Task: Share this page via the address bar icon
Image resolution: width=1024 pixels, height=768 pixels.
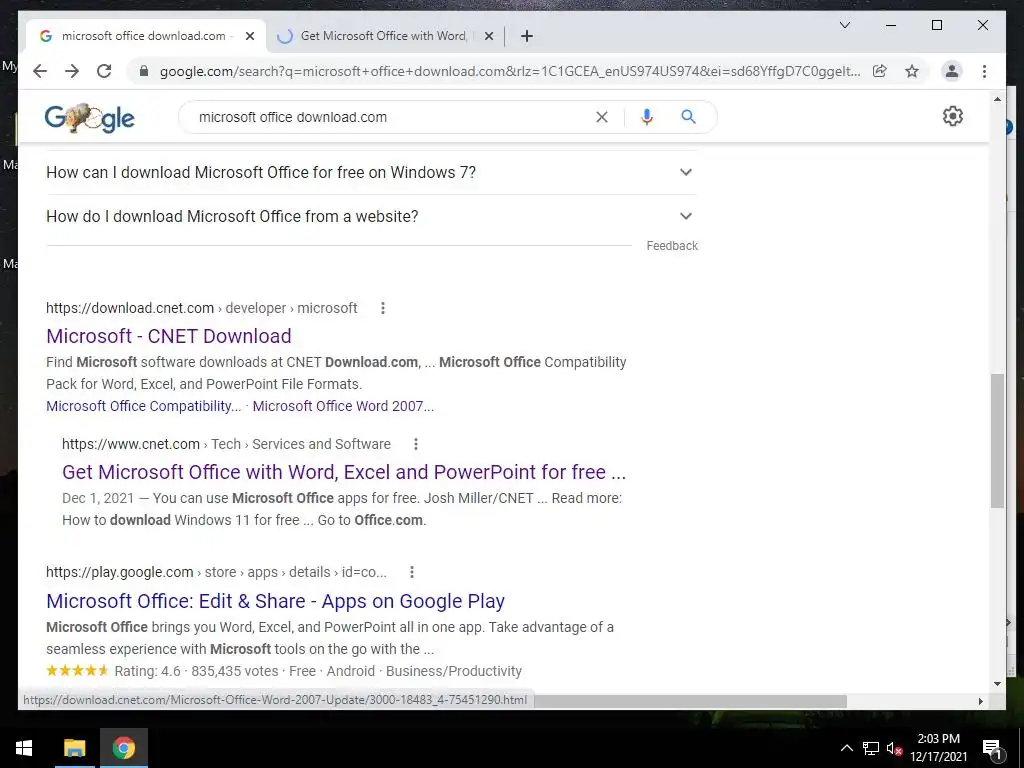Action: (880, 71)
